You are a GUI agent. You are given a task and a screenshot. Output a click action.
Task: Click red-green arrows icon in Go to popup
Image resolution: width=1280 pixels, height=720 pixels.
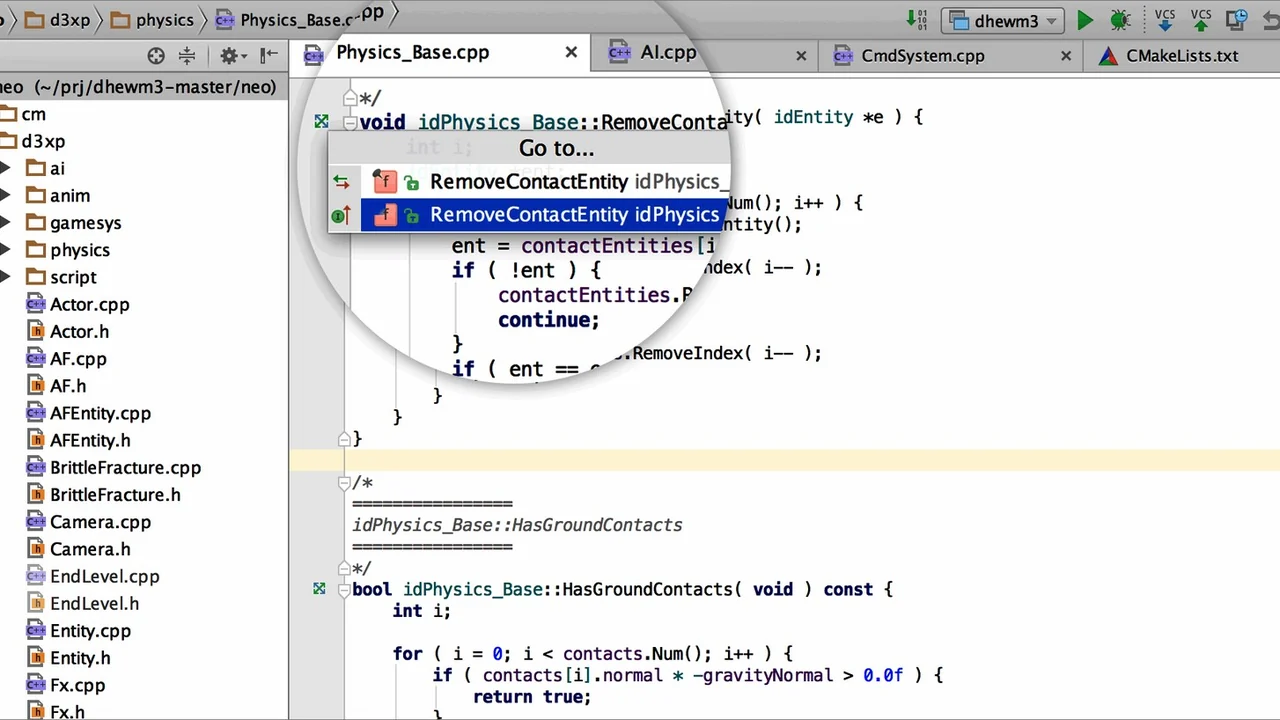pyautogui.click(x=341, y=182)
